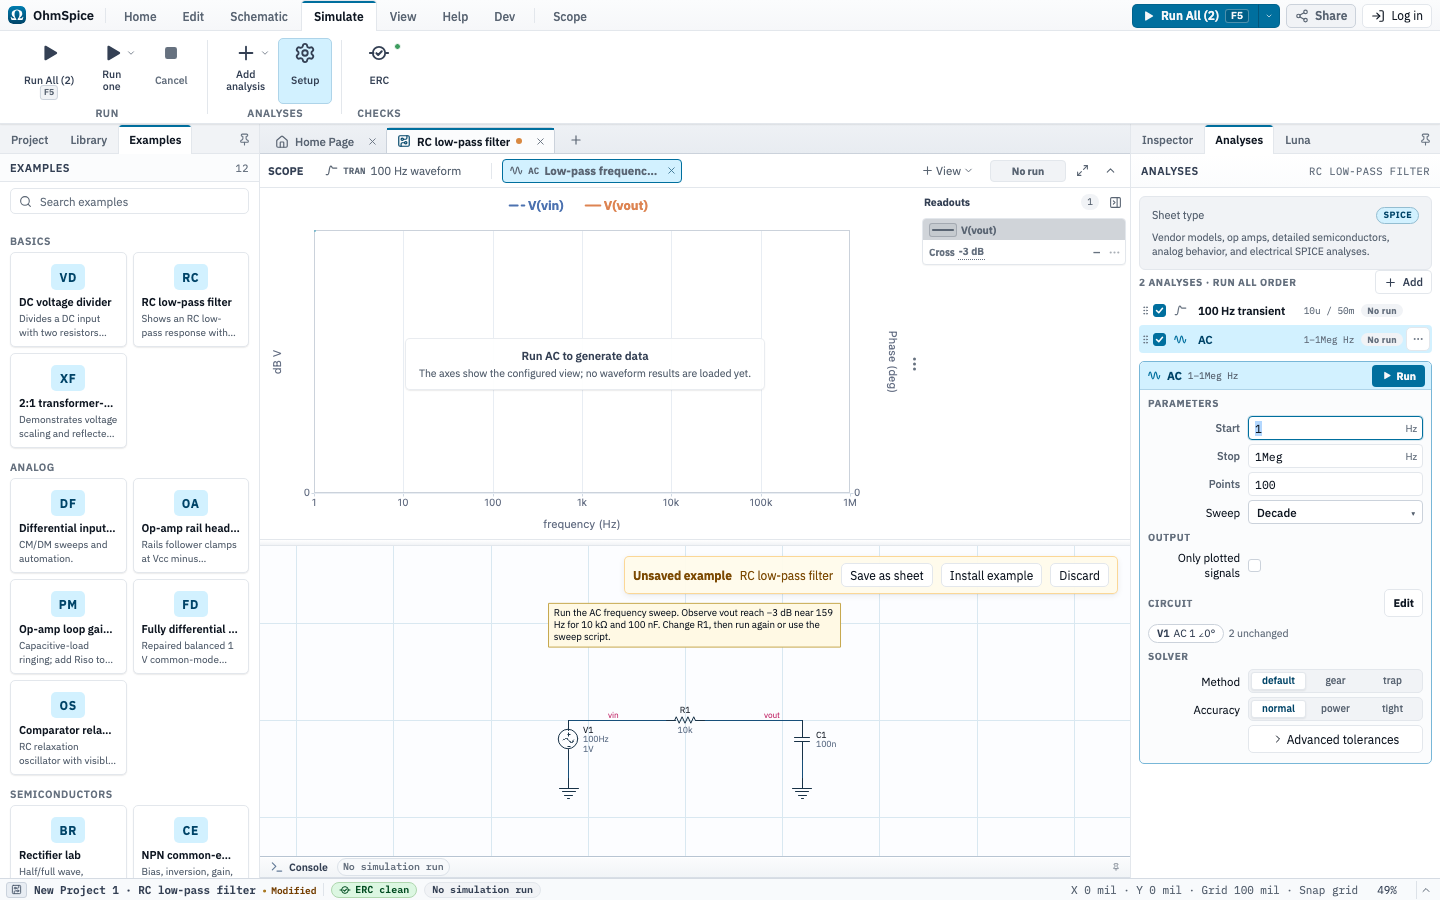Click Save as sheet button

[886, 576]
